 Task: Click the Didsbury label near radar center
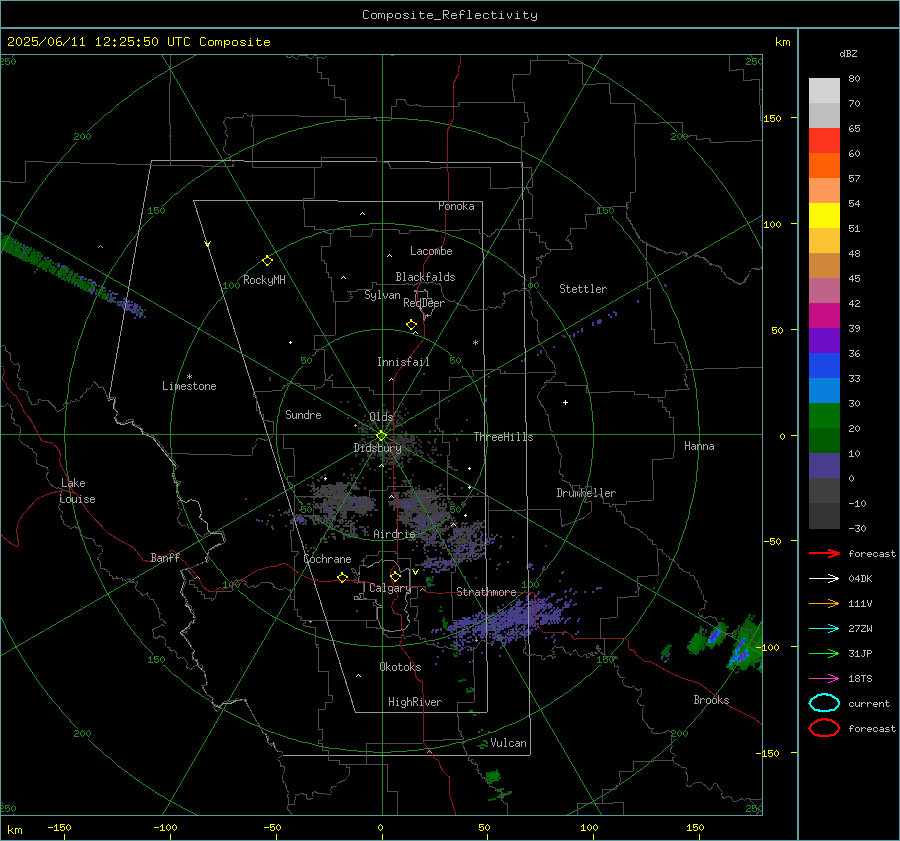377,448
